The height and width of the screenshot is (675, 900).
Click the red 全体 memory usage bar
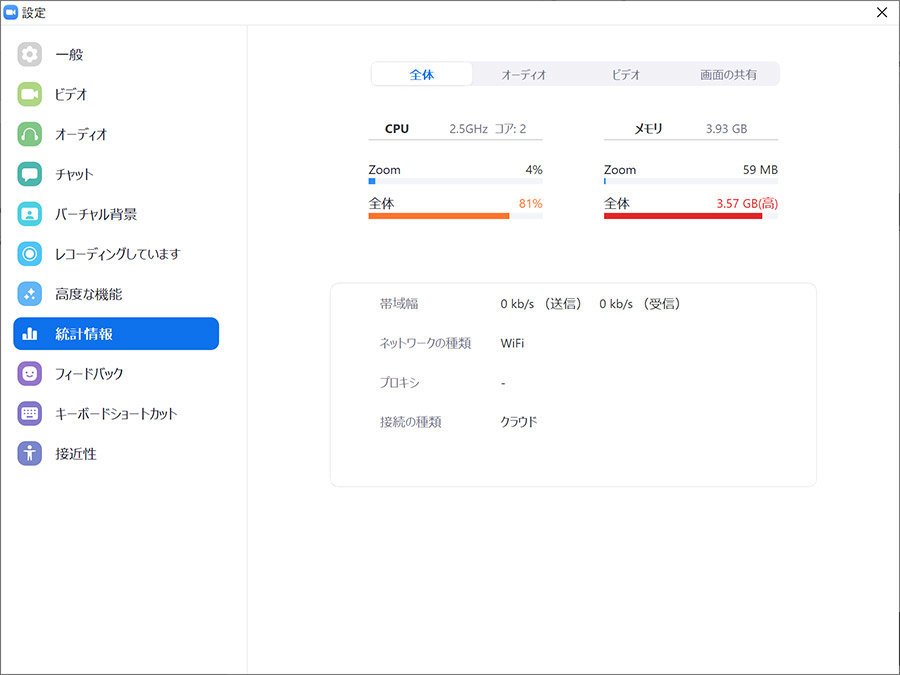690,216
